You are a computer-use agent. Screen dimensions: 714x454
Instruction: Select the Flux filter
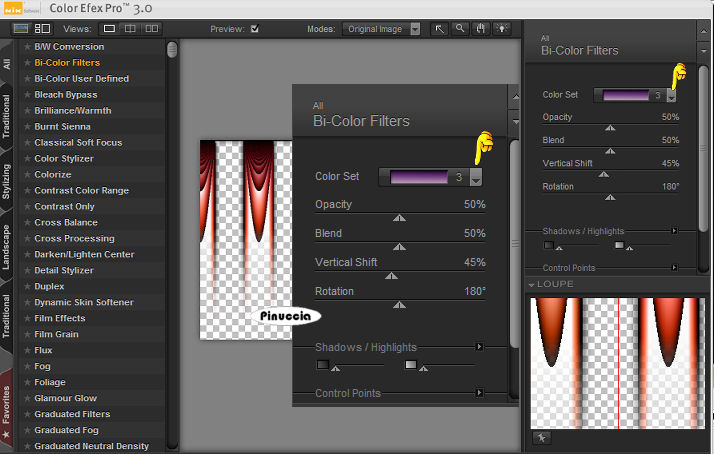point(43,350)
